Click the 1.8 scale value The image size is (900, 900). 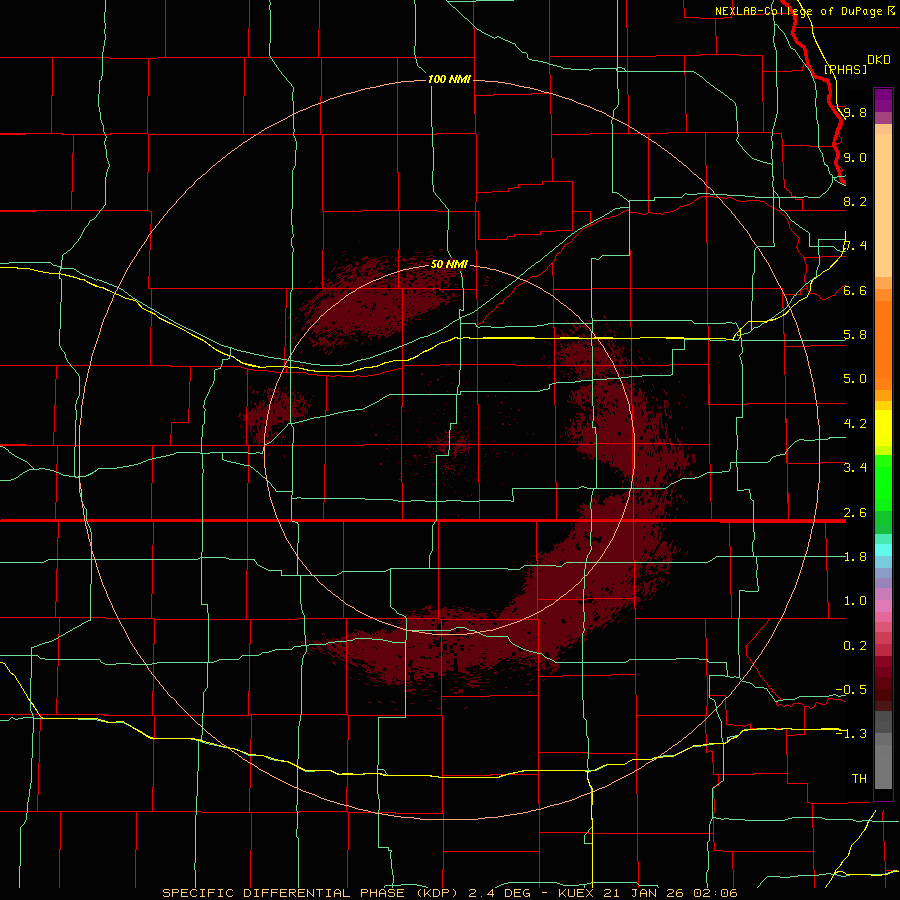point(855,557)
